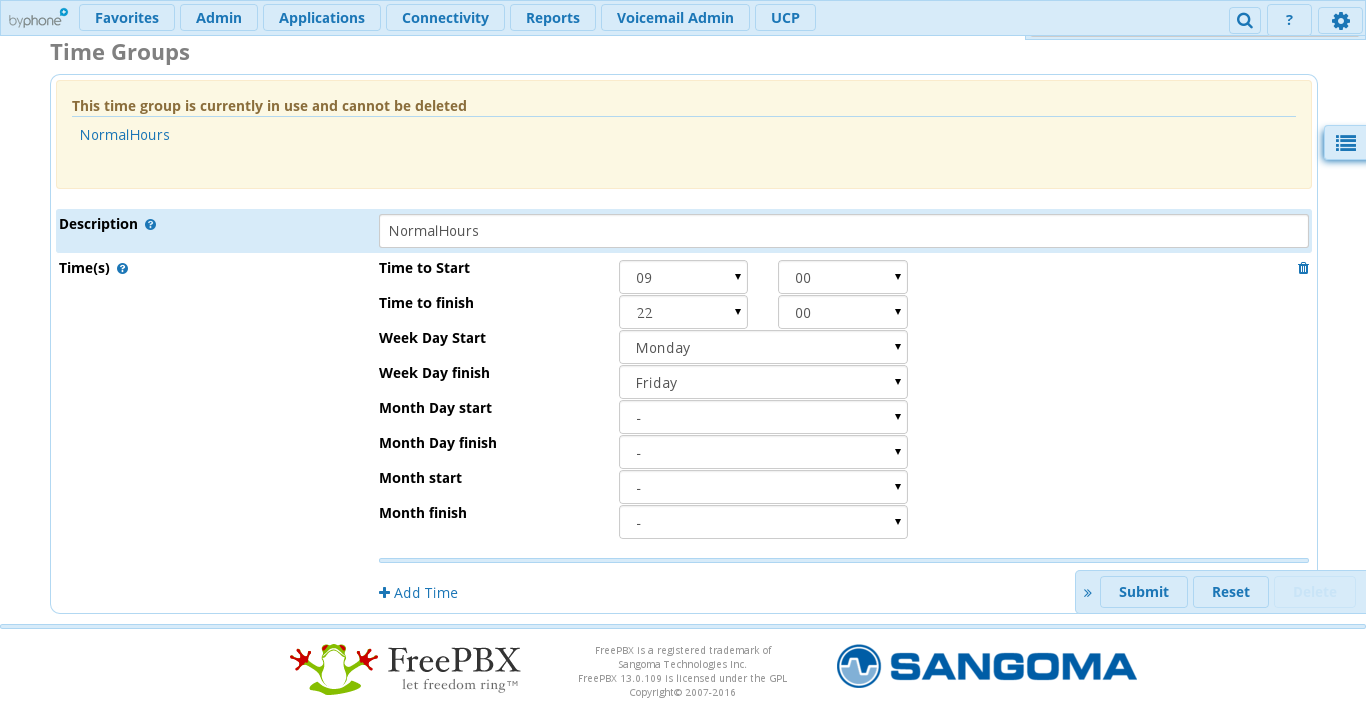
Task: Open the Connectivity menu
Action: (445, 18)
